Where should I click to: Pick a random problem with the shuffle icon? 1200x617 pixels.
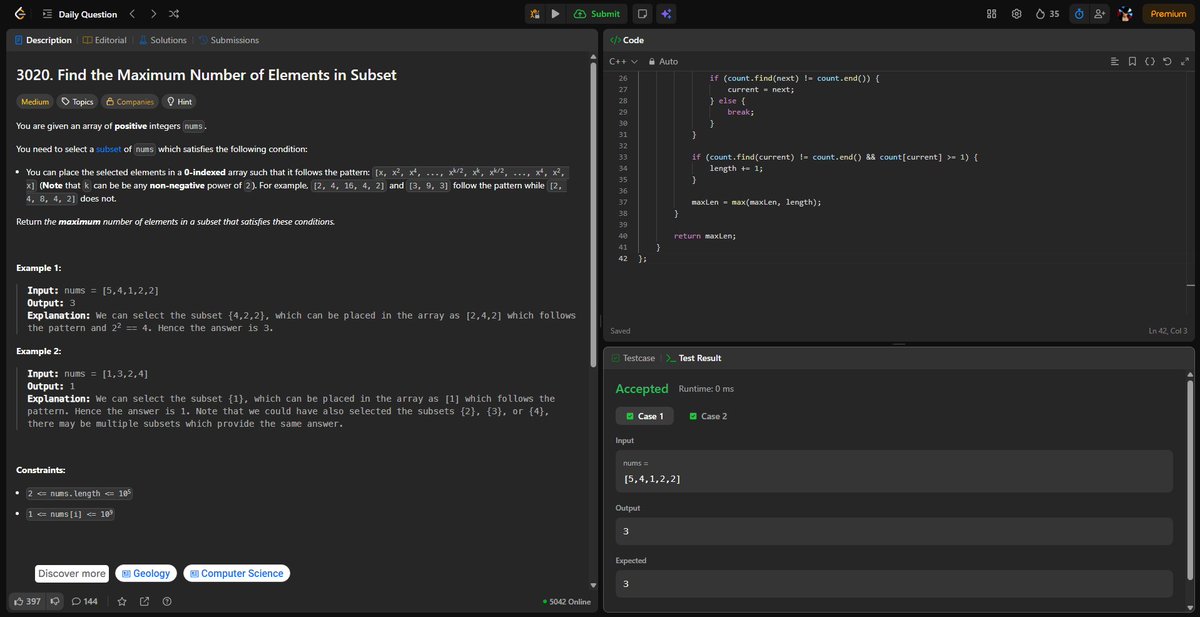coord(173,14)
